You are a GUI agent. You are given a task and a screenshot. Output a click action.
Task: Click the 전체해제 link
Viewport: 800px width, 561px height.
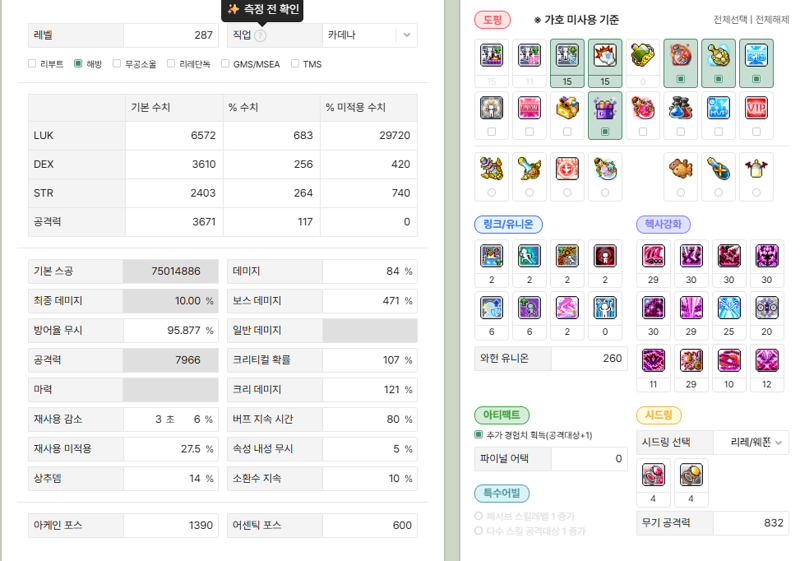point(772,19)
